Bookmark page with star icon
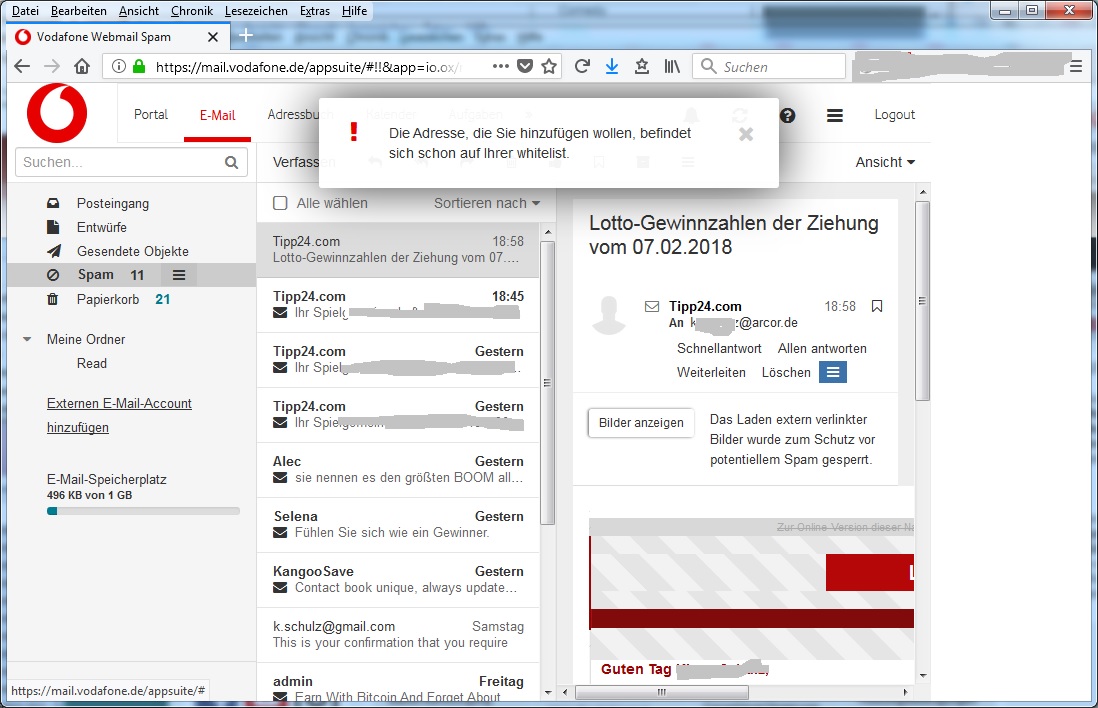Screen dimensions: 1098x708 click(549, 67)
